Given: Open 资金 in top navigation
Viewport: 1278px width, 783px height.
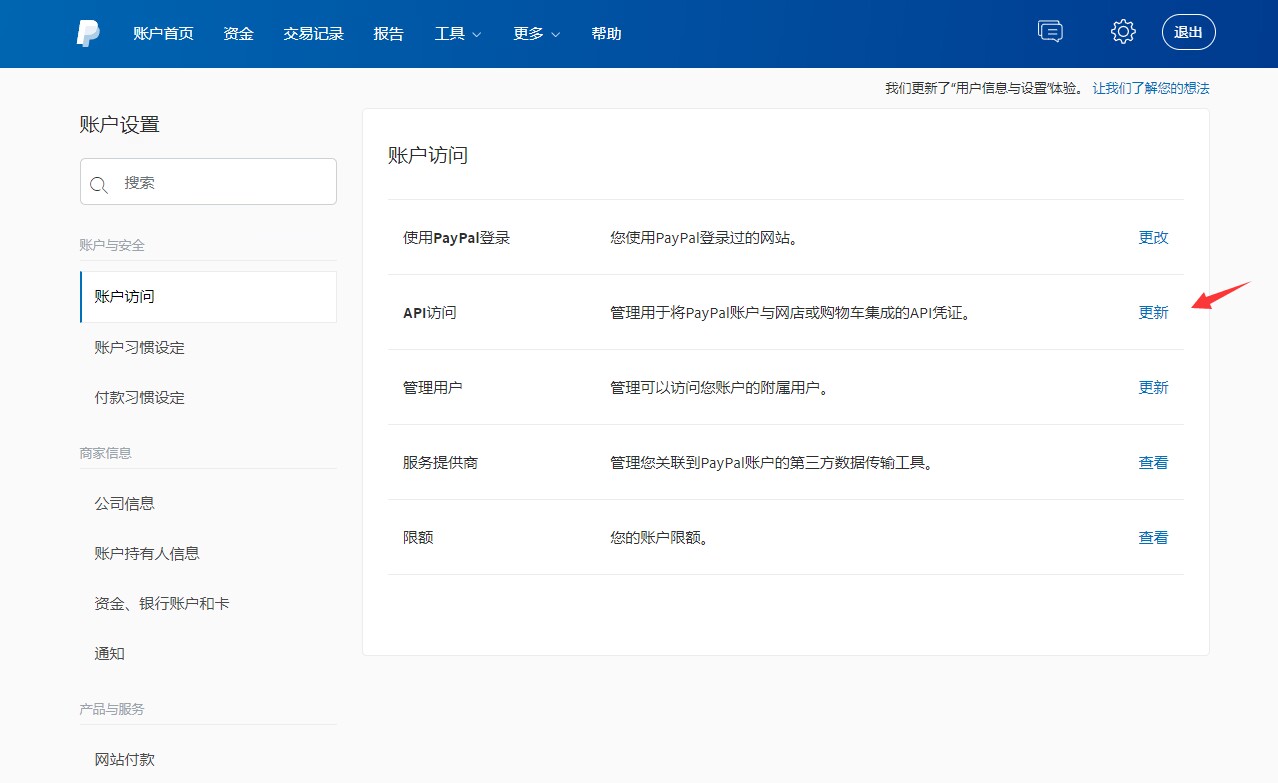Looking at the screenshot, I should coord(239,33).
